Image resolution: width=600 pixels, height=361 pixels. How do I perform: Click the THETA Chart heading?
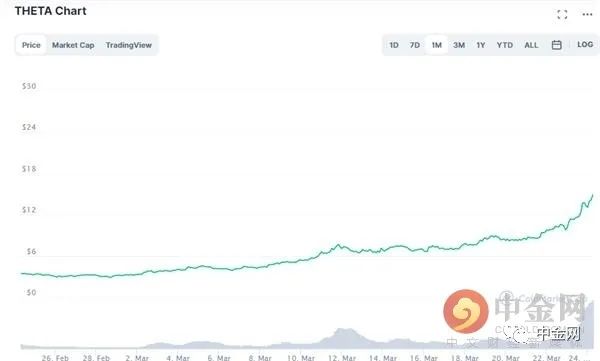pos(50,11)
